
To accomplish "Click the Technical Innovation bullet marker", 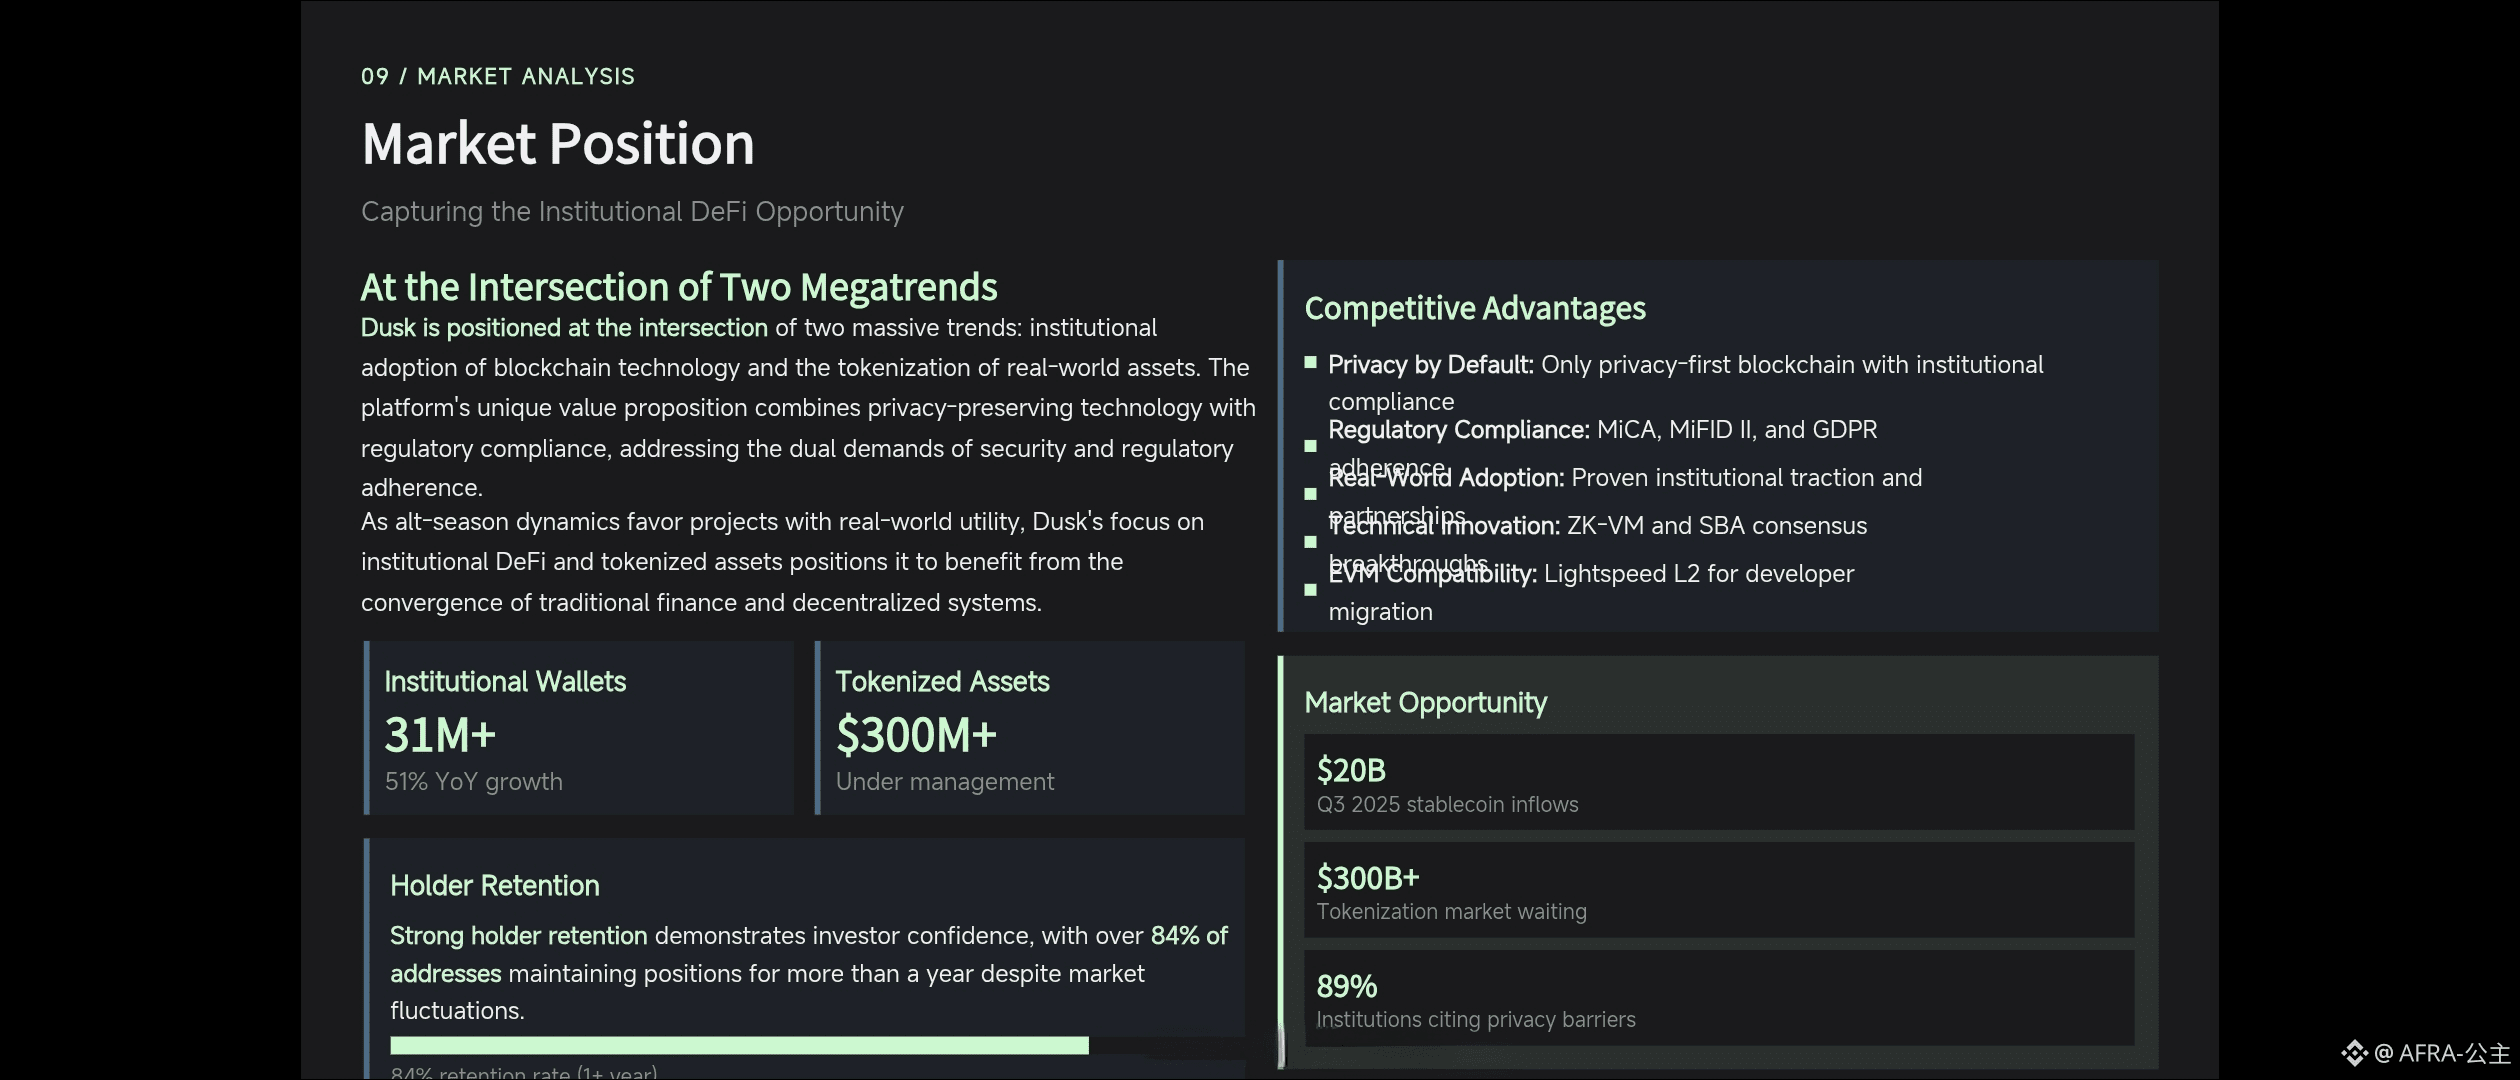I will pos(1310,542).
